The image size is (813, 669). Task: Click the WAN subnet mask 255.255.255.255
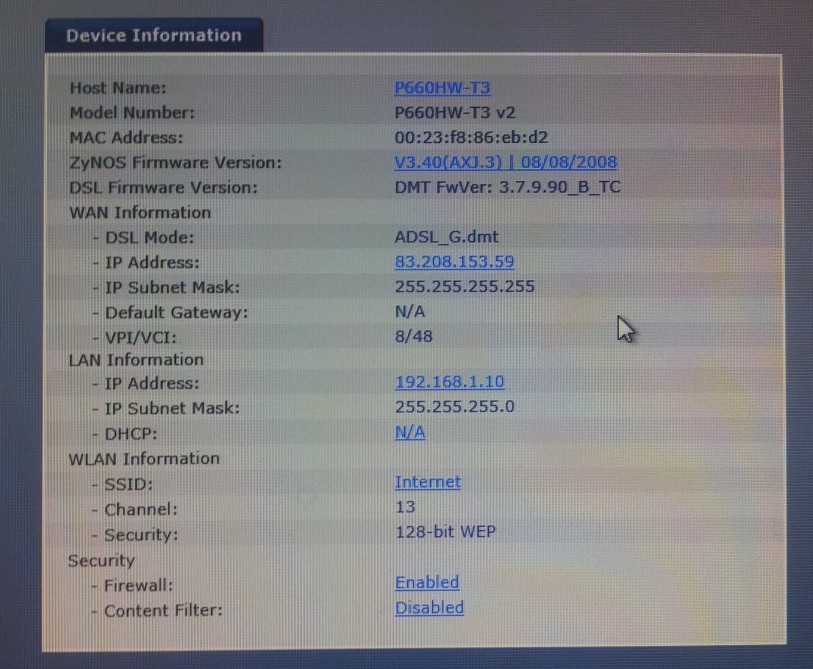[x=464, y=287]
